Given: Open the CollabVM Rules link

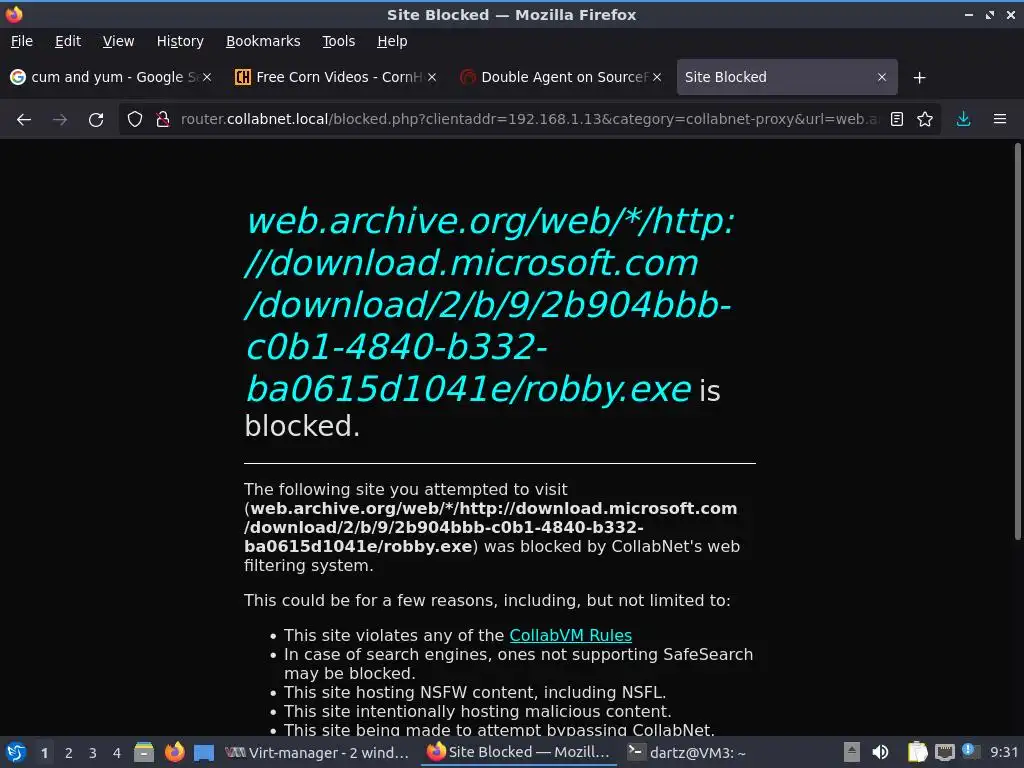Looking at the screenshot, I should (x=570, y=635).
